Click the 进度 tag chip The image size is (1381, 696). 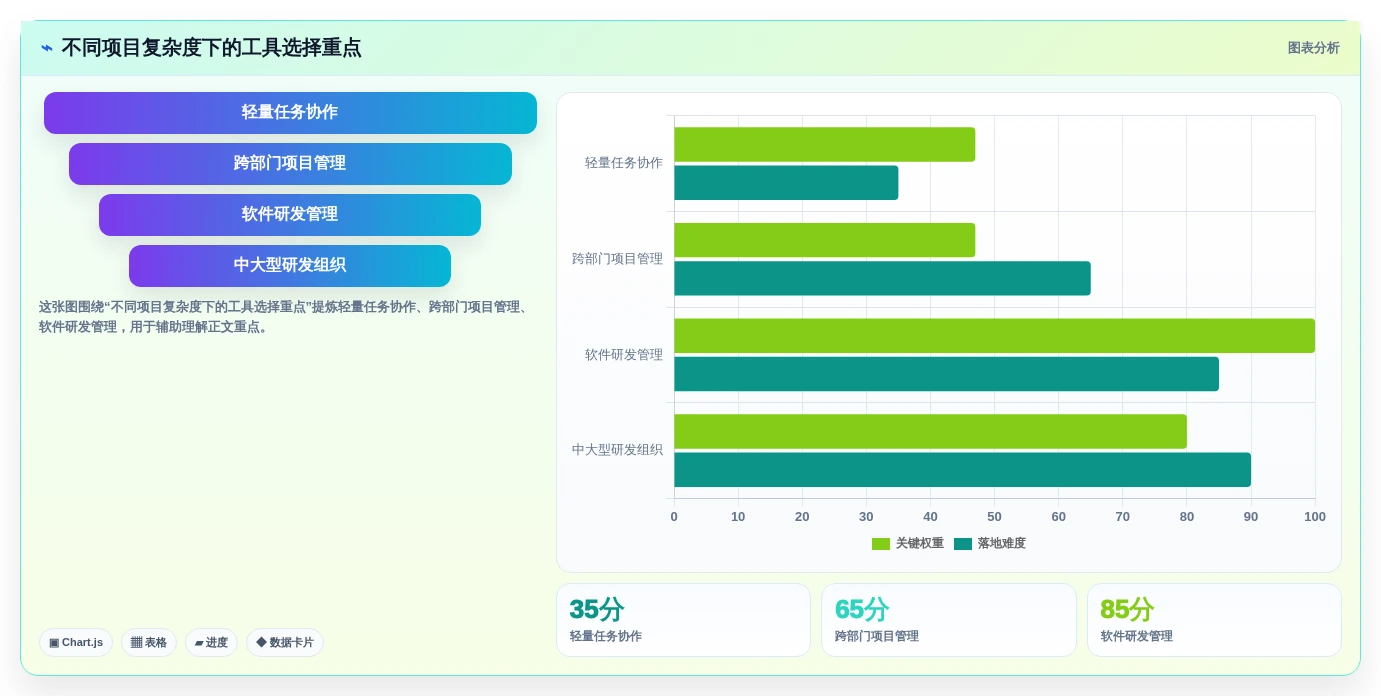(211, 642)
